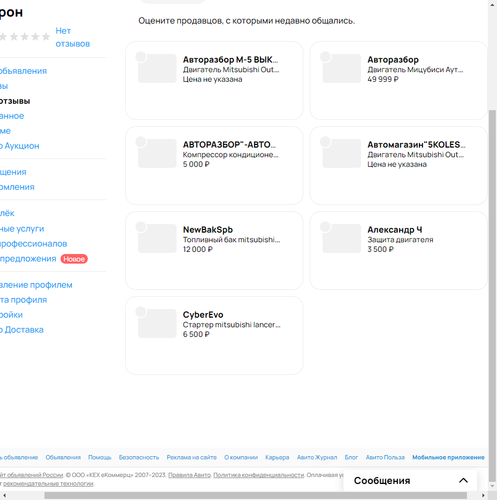Open защита профиля sidebar link

click(23, 300)
